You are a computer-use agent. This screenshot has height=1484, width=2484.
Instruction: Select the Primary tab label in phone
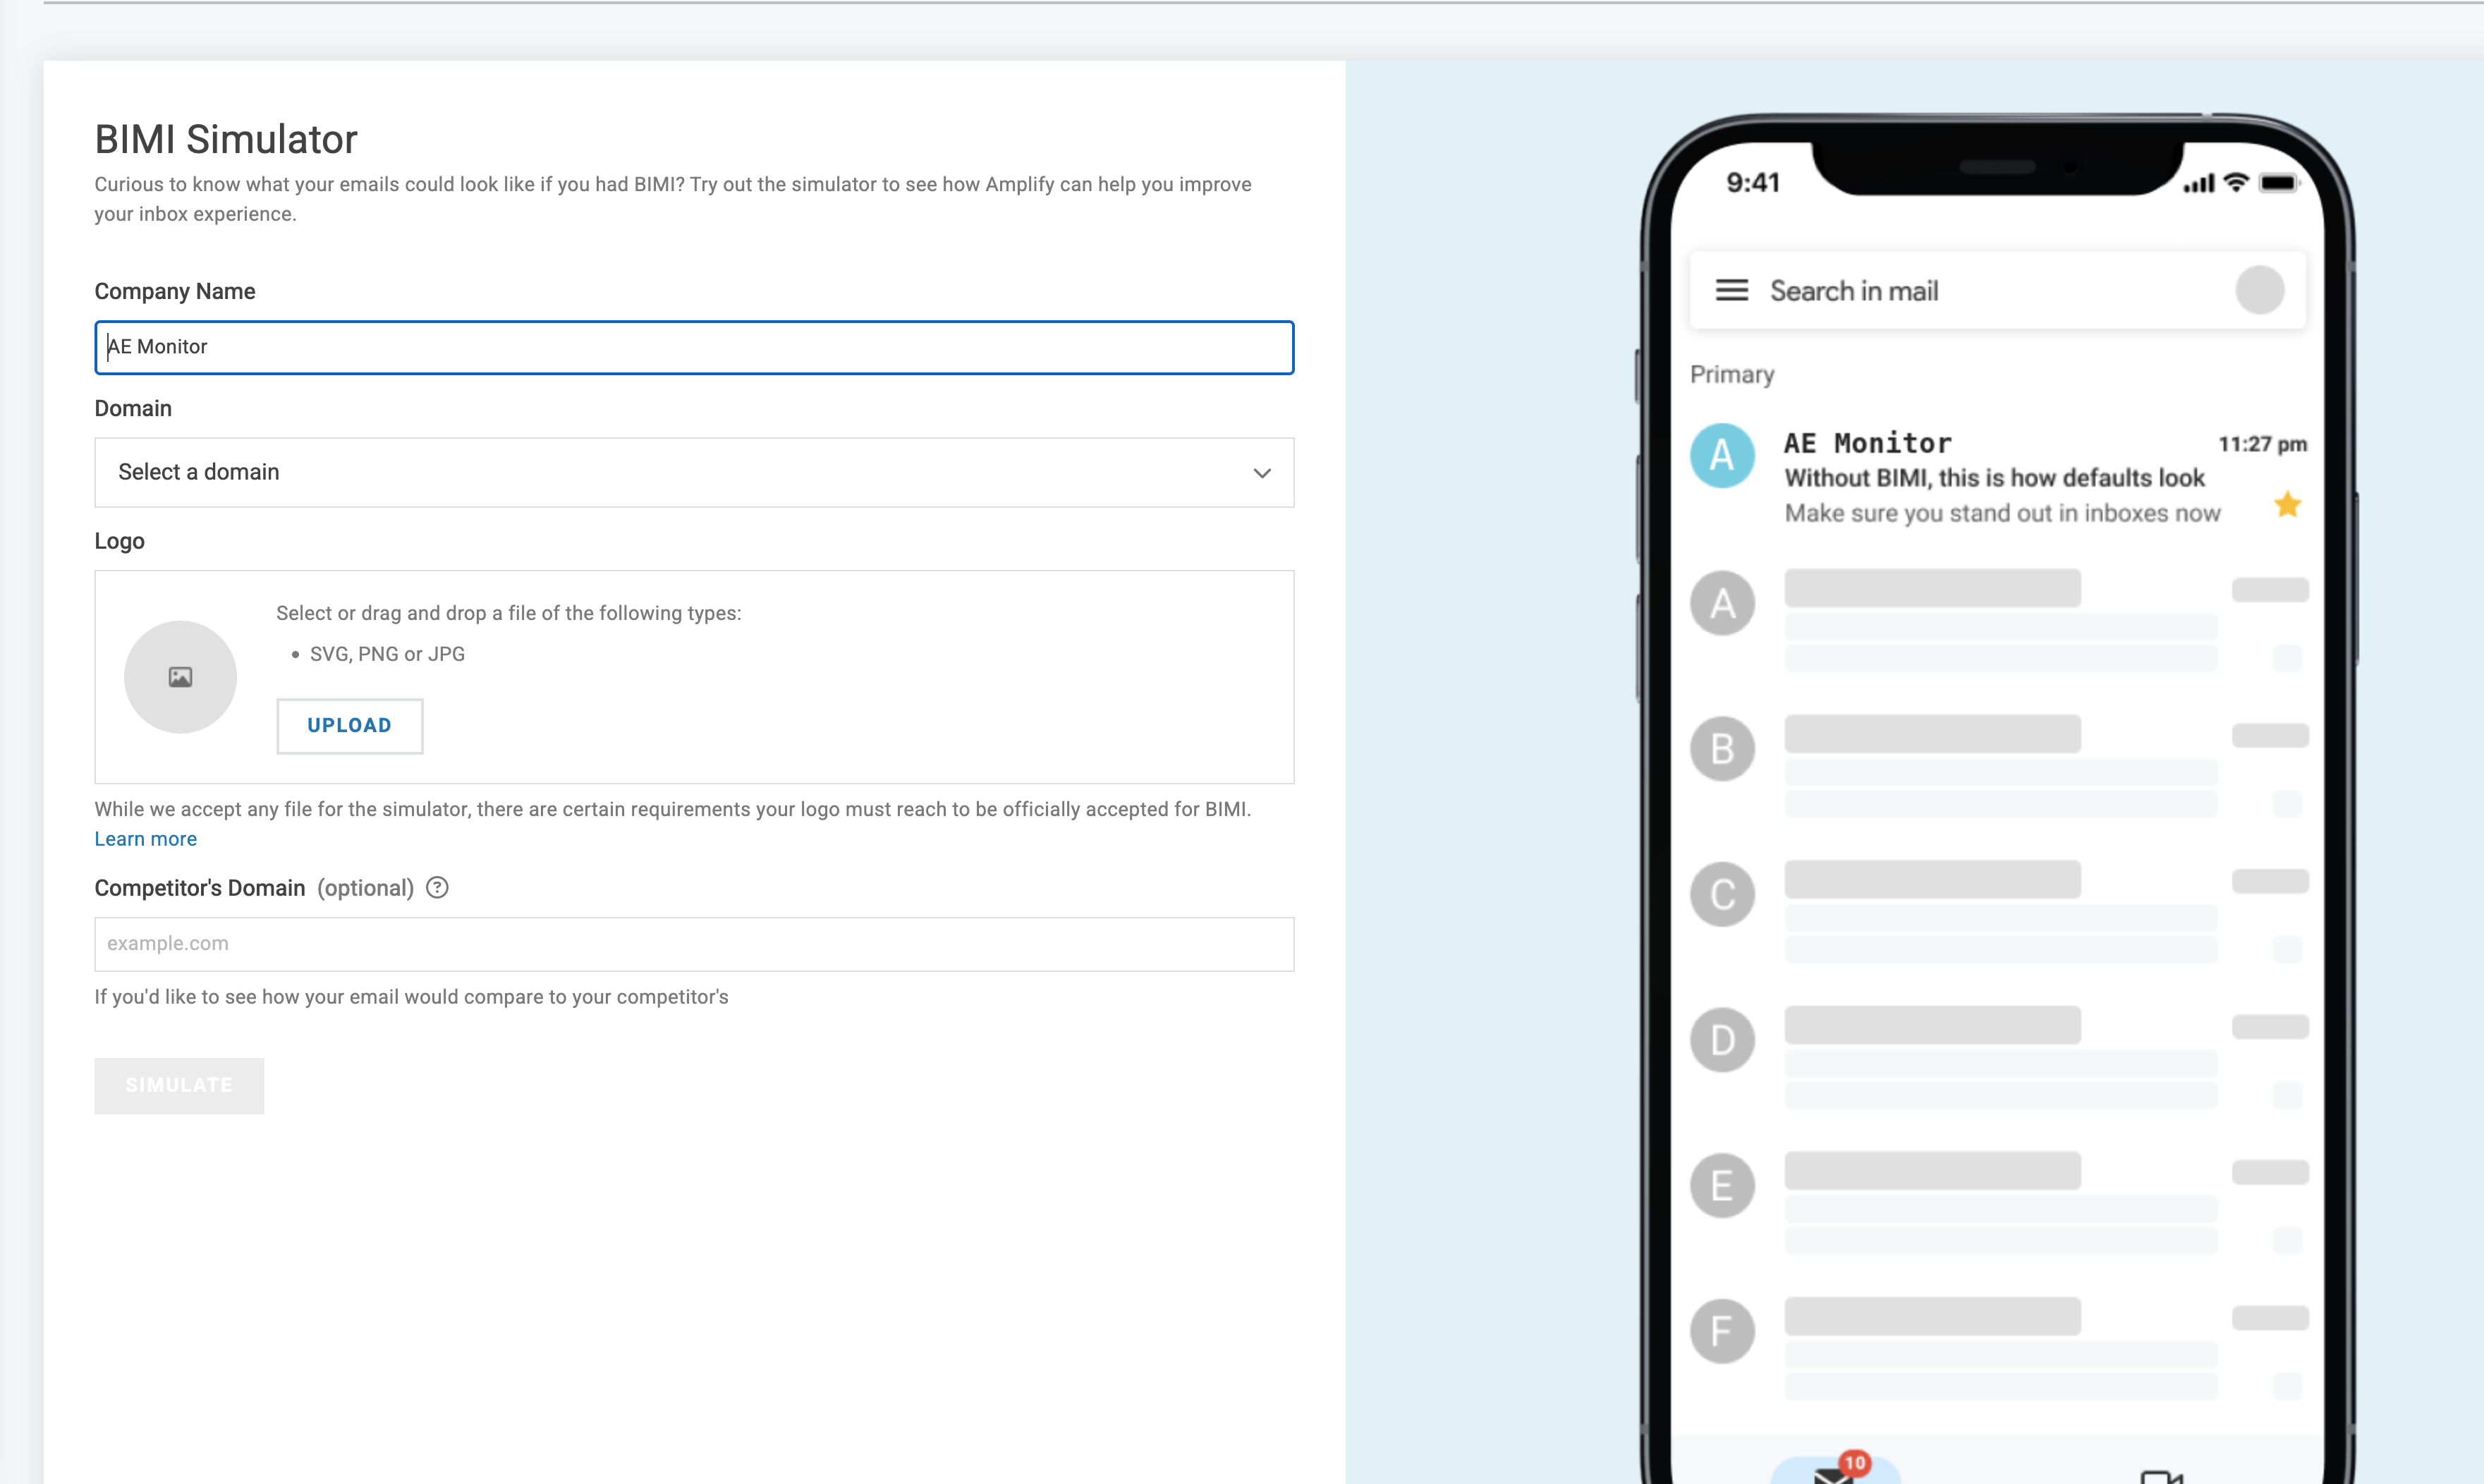[1732, 375]
